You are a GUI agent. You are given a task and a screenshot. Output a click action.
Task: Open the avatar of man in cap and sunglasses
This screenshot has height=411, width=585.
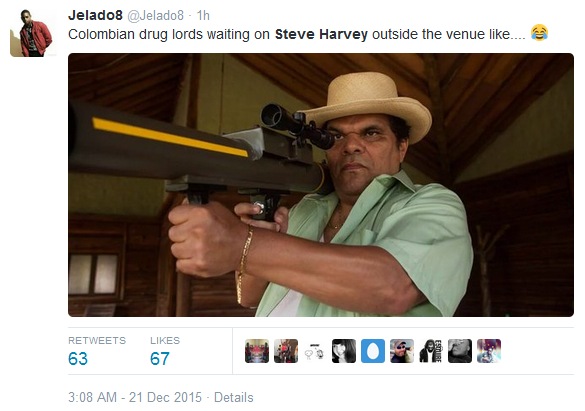point(402,351)
